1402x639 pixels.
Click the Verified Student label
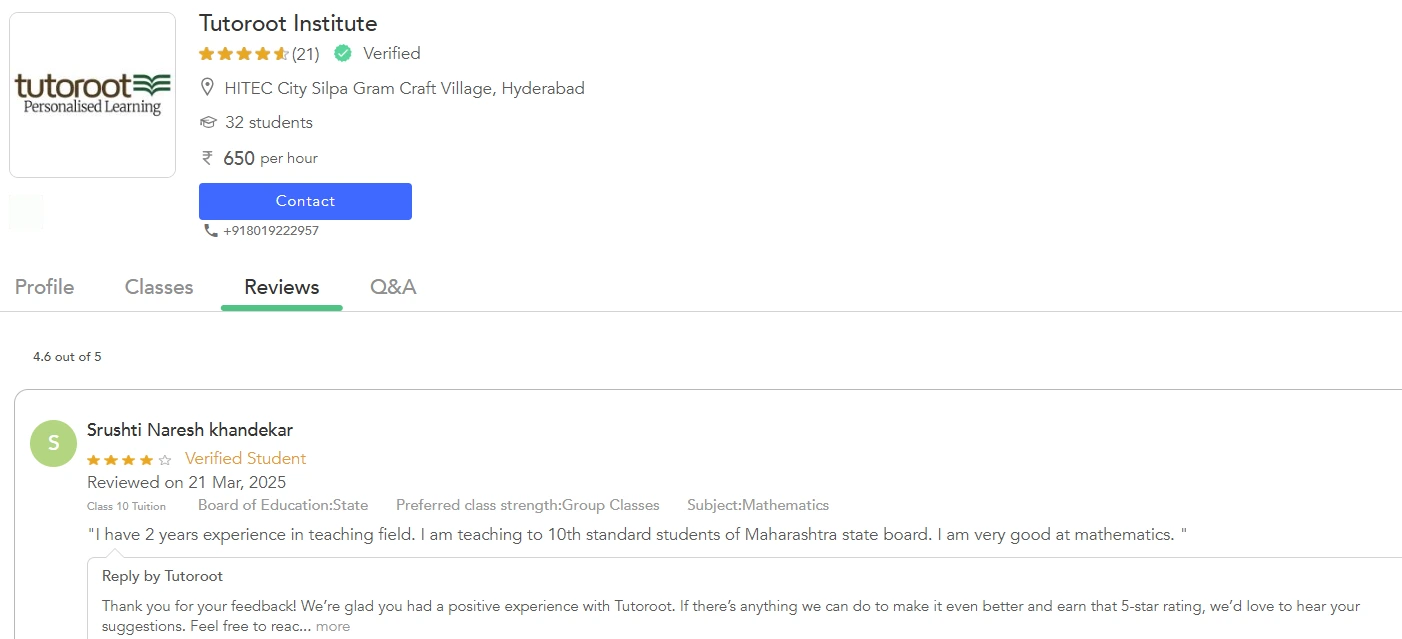(245, 458)
